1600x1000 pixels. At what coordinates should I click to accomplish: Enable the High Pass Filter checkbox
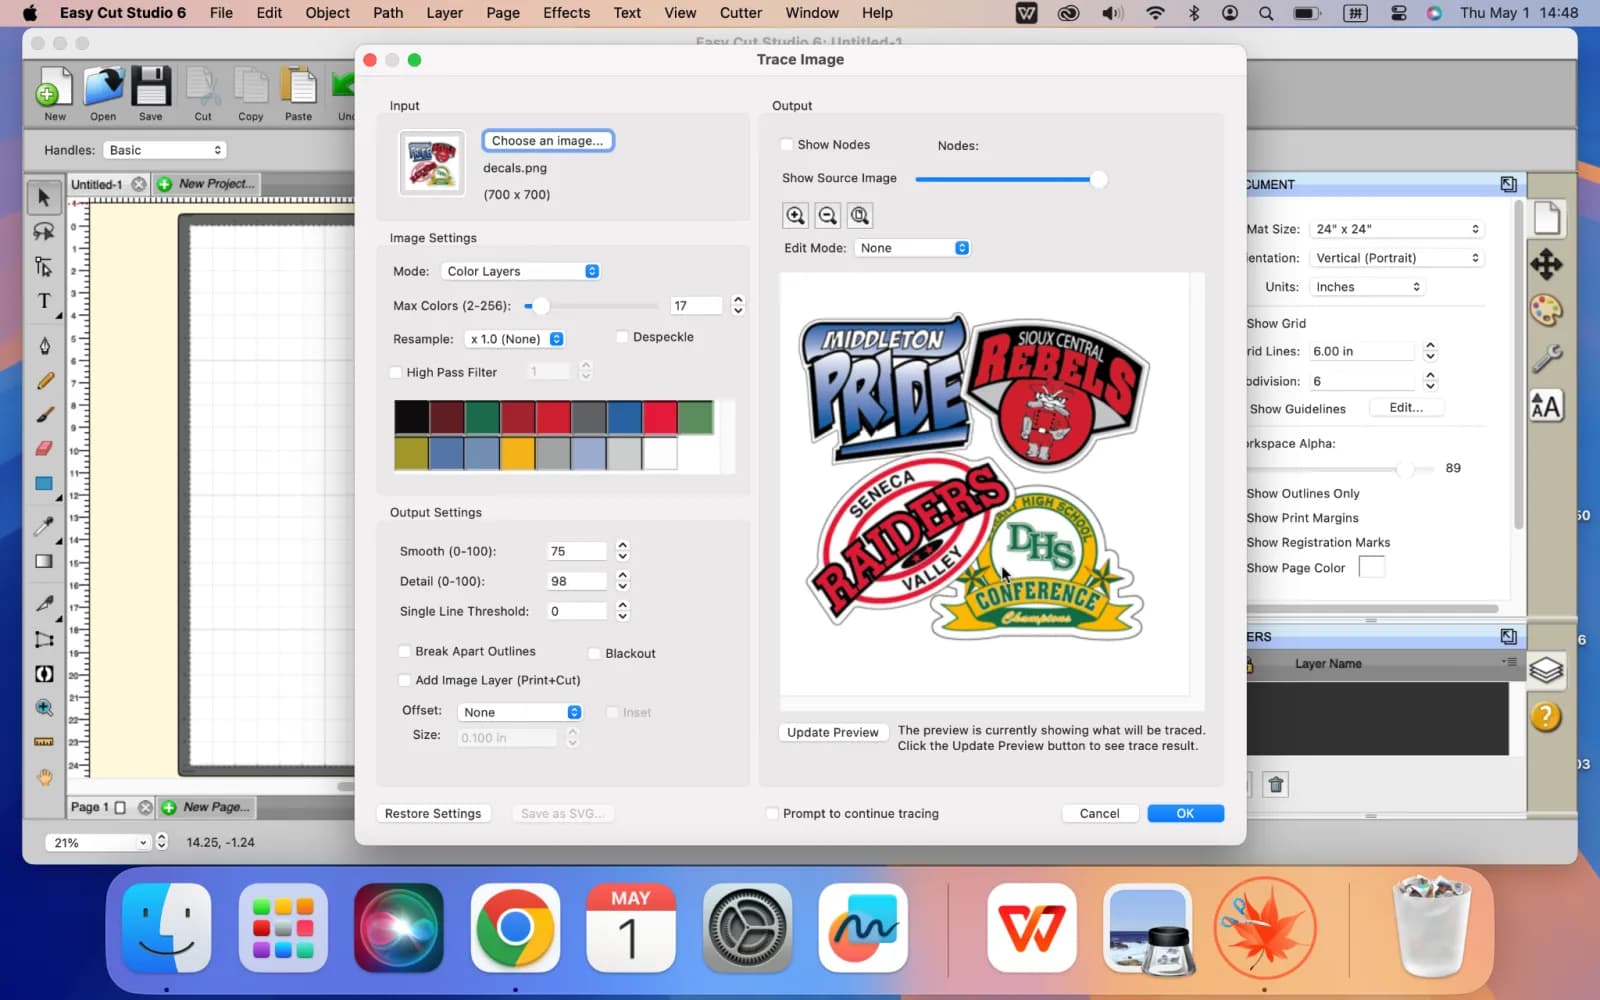pyautogui.click(x=396, y=373)
